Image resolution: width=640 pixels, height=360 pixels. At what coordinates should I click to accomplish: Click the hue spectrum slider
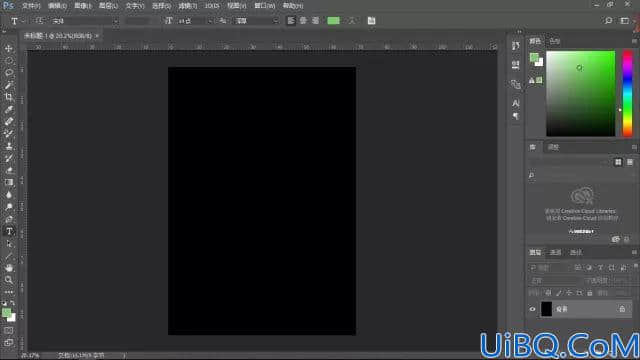click(627, 93)
